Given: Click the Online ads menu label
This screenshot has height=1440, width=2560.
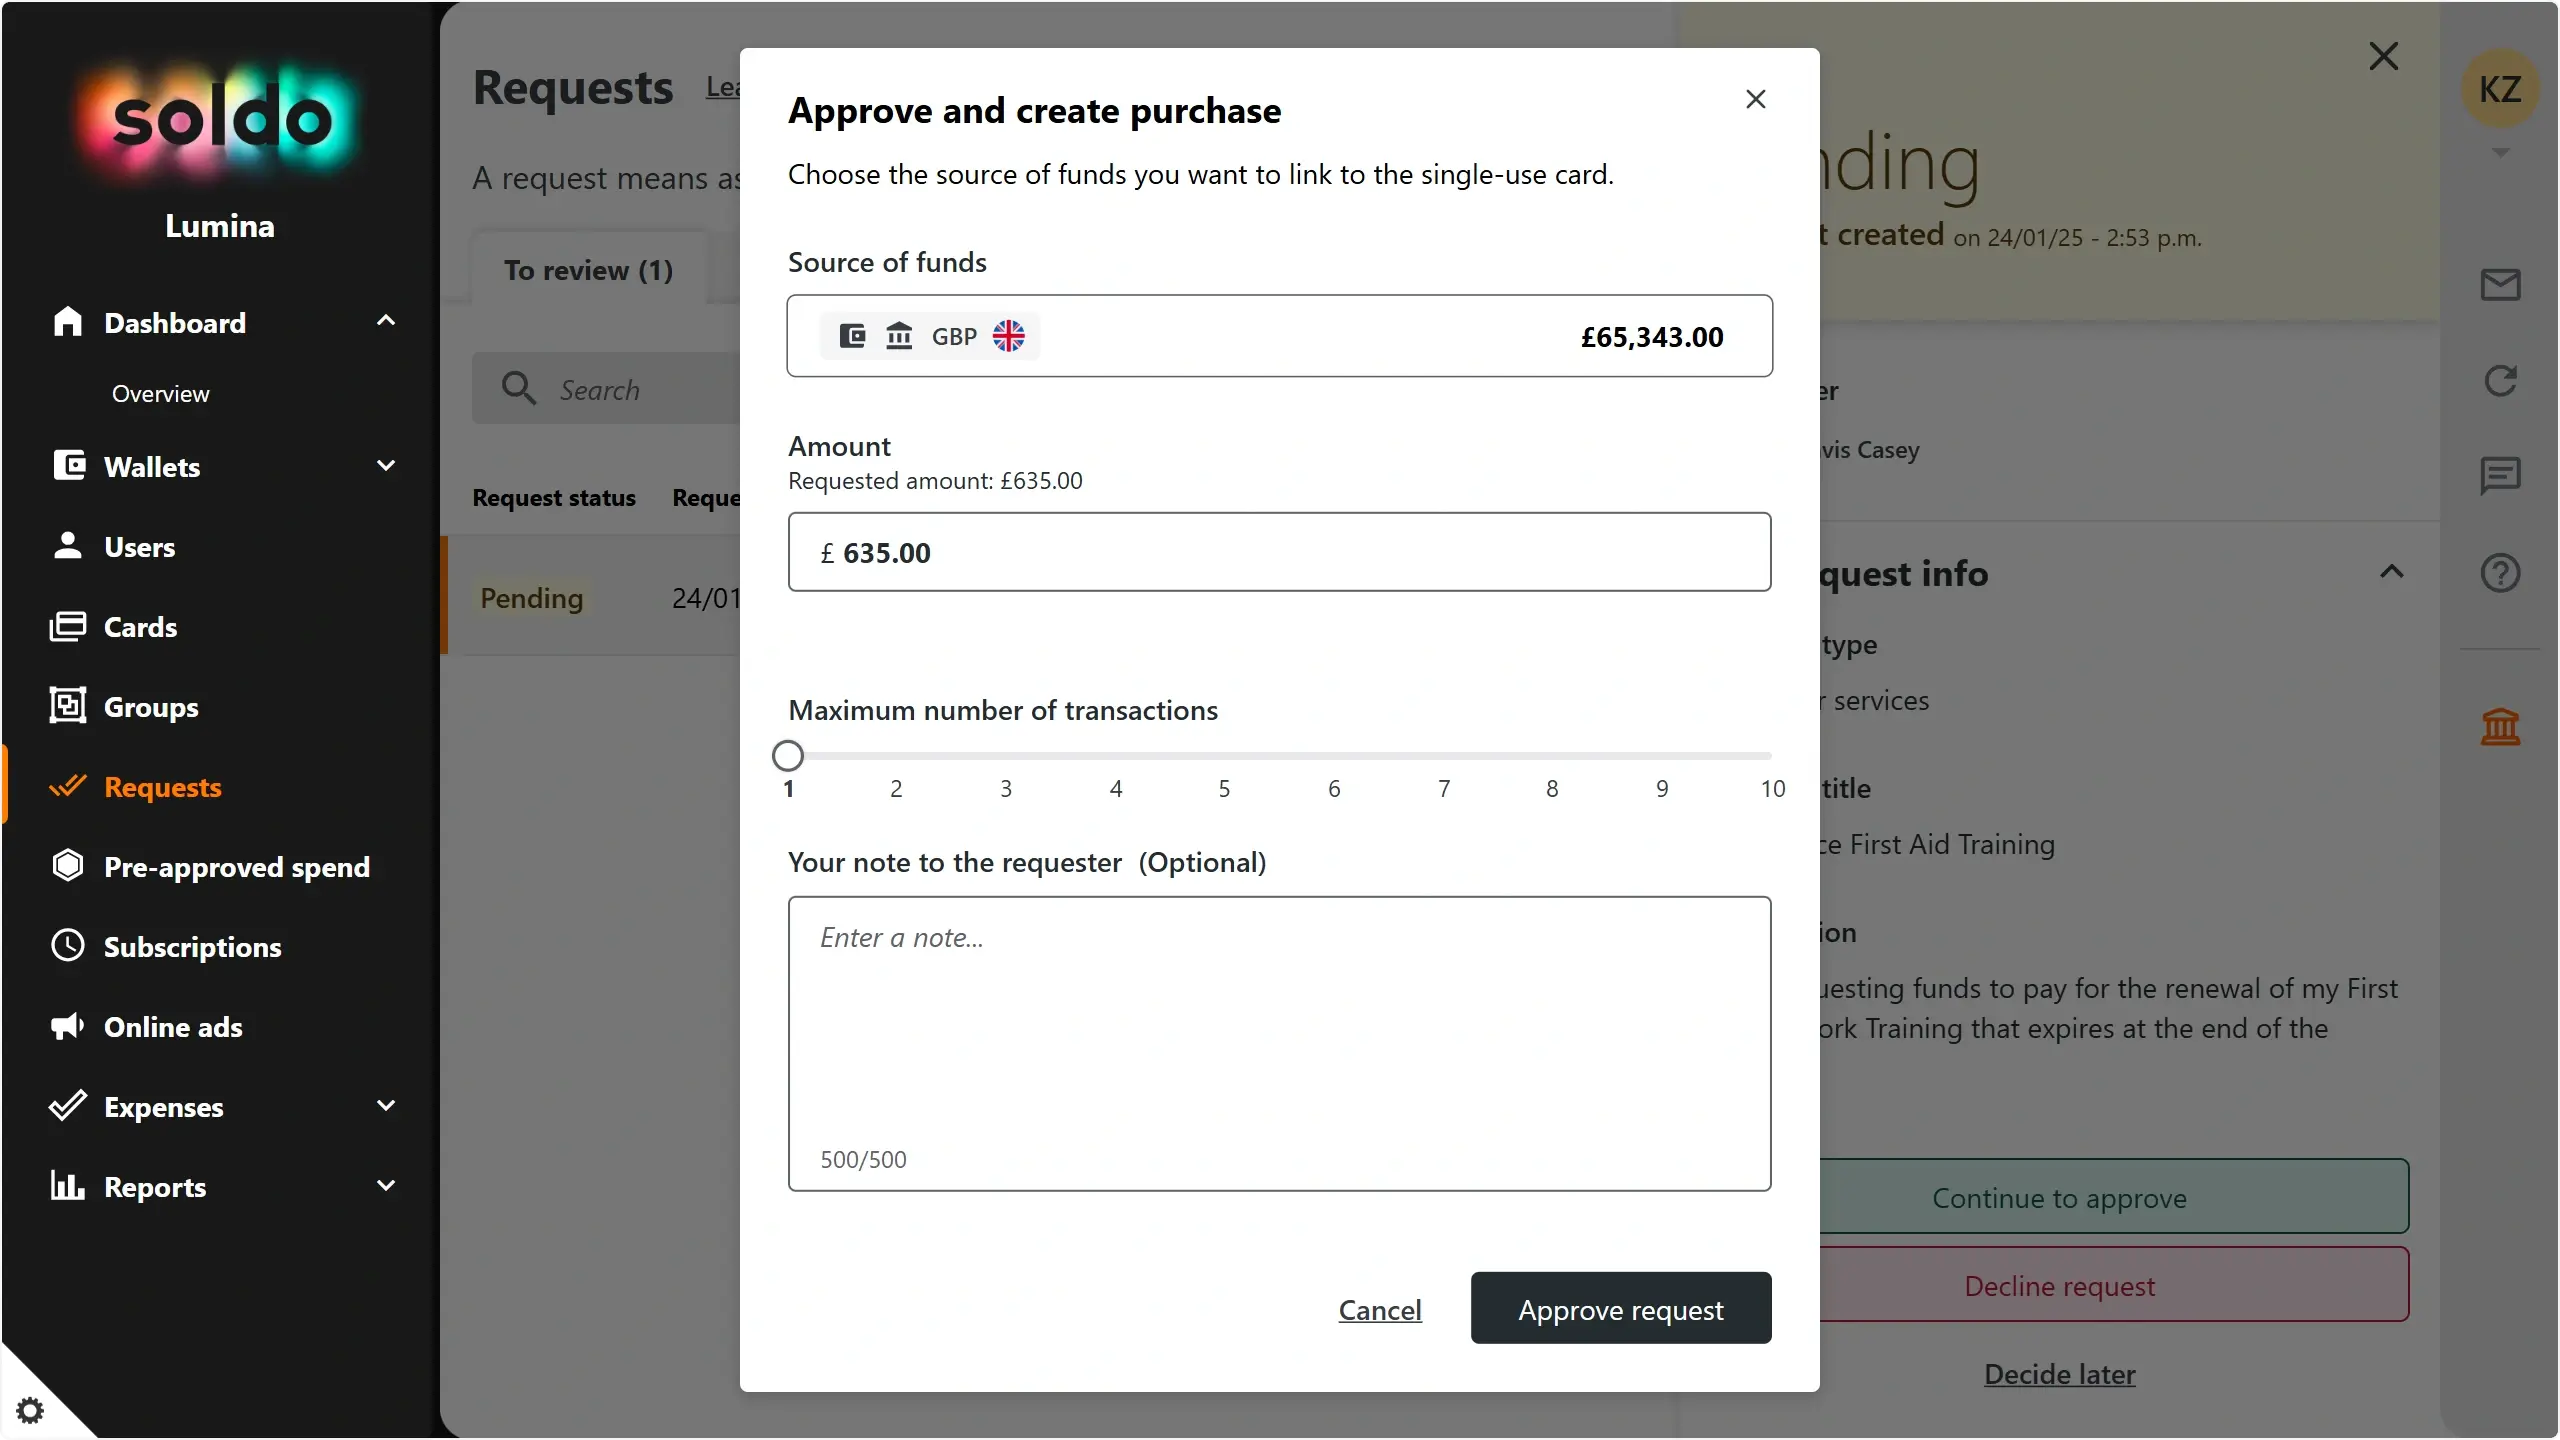Looking at the screenshot, I should tap(173, 1027).
